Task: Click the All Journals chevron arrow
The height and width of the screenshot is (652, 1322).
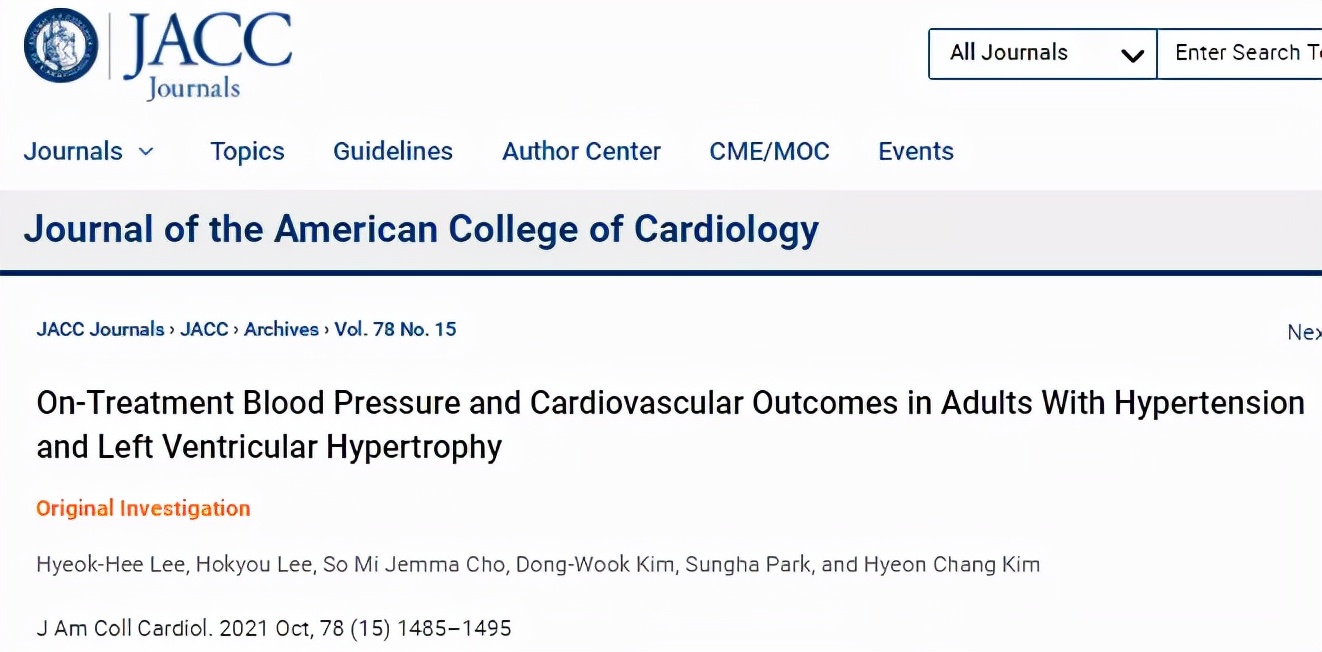Action: [x=1132, y=55]
